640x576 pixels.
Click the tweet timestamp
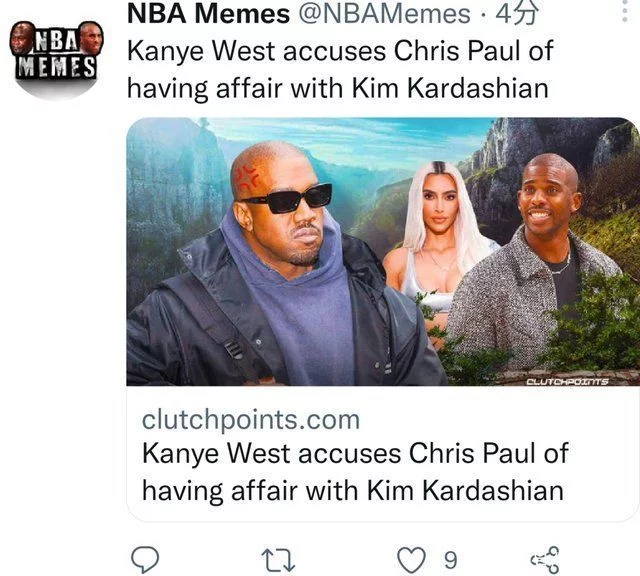[517, 14]
